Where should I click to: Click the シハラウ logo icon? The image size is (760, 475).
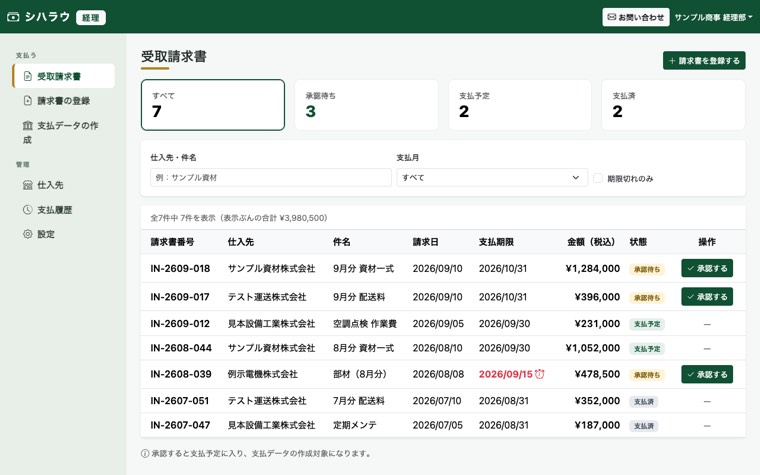(x=13, y=17)
